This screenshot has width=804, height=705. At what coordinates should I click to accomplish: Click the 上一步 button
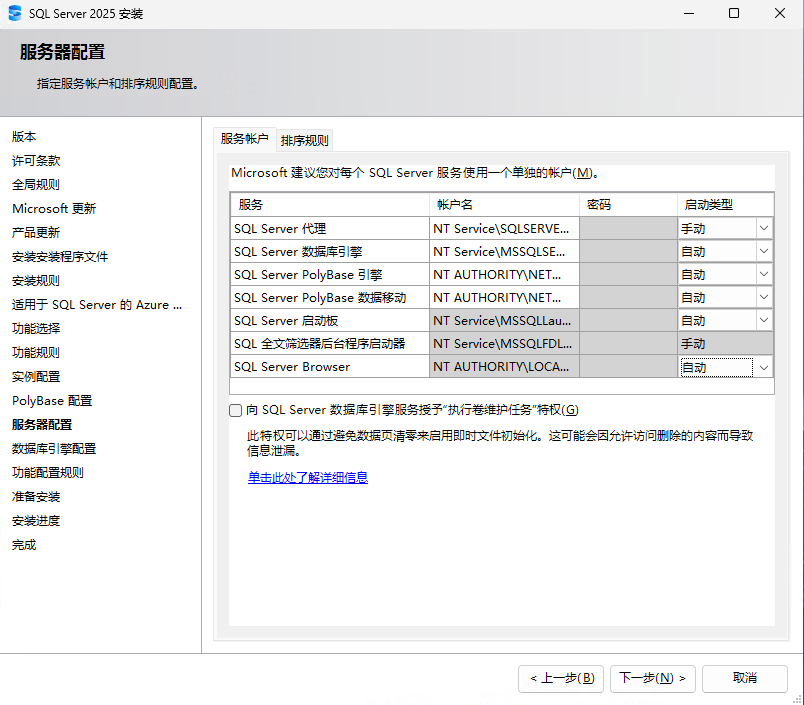[560, 678]
